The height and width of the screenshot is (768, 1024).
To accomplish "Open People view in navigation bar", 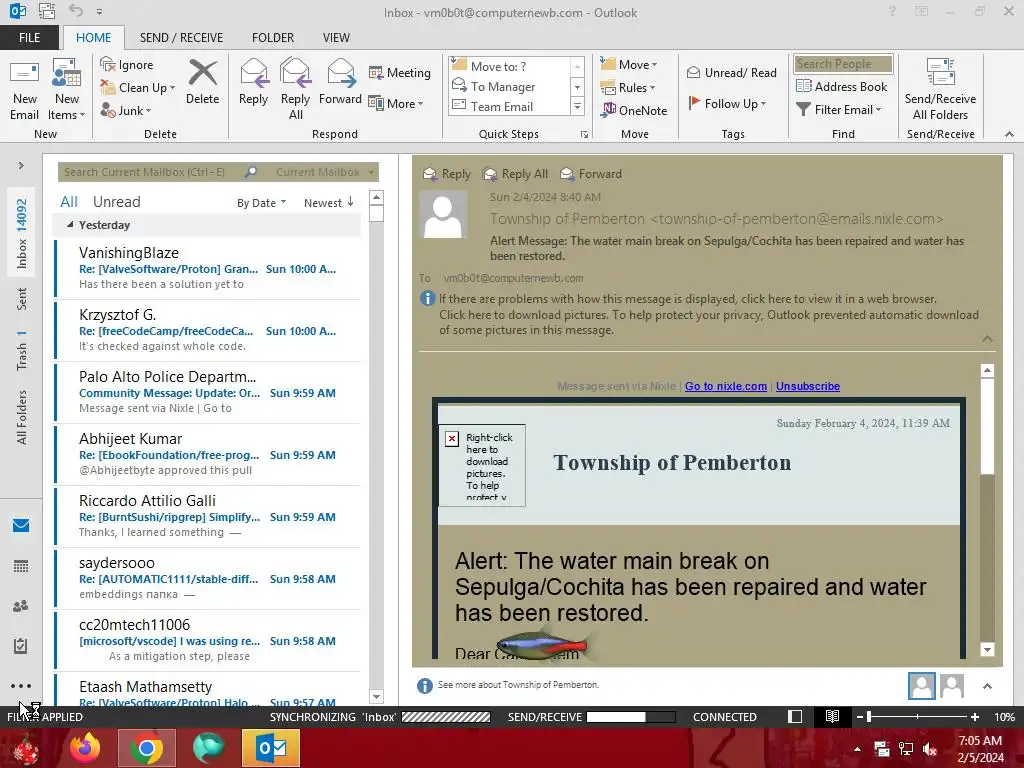I will (21, 606).
